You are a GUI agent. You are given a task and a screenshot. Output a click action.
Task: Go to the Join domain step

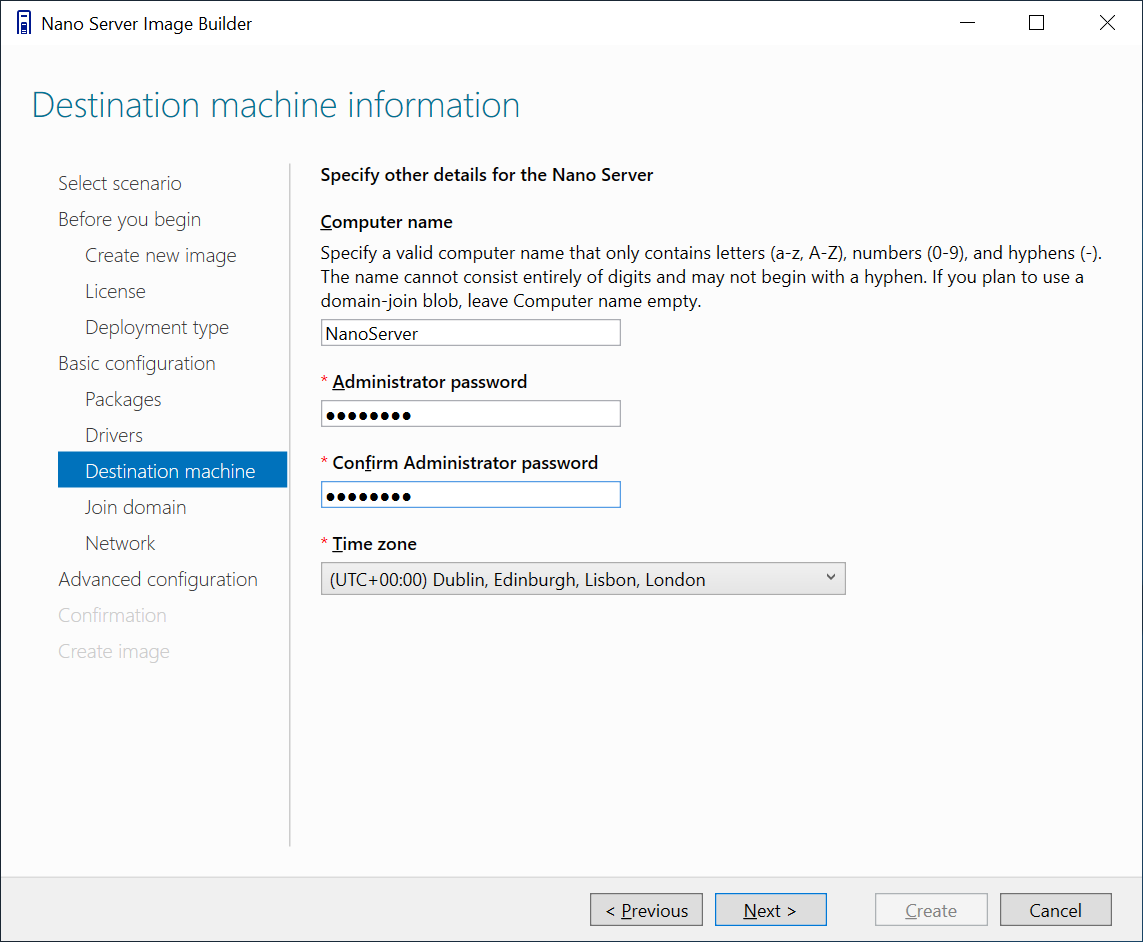click(135, 507)
